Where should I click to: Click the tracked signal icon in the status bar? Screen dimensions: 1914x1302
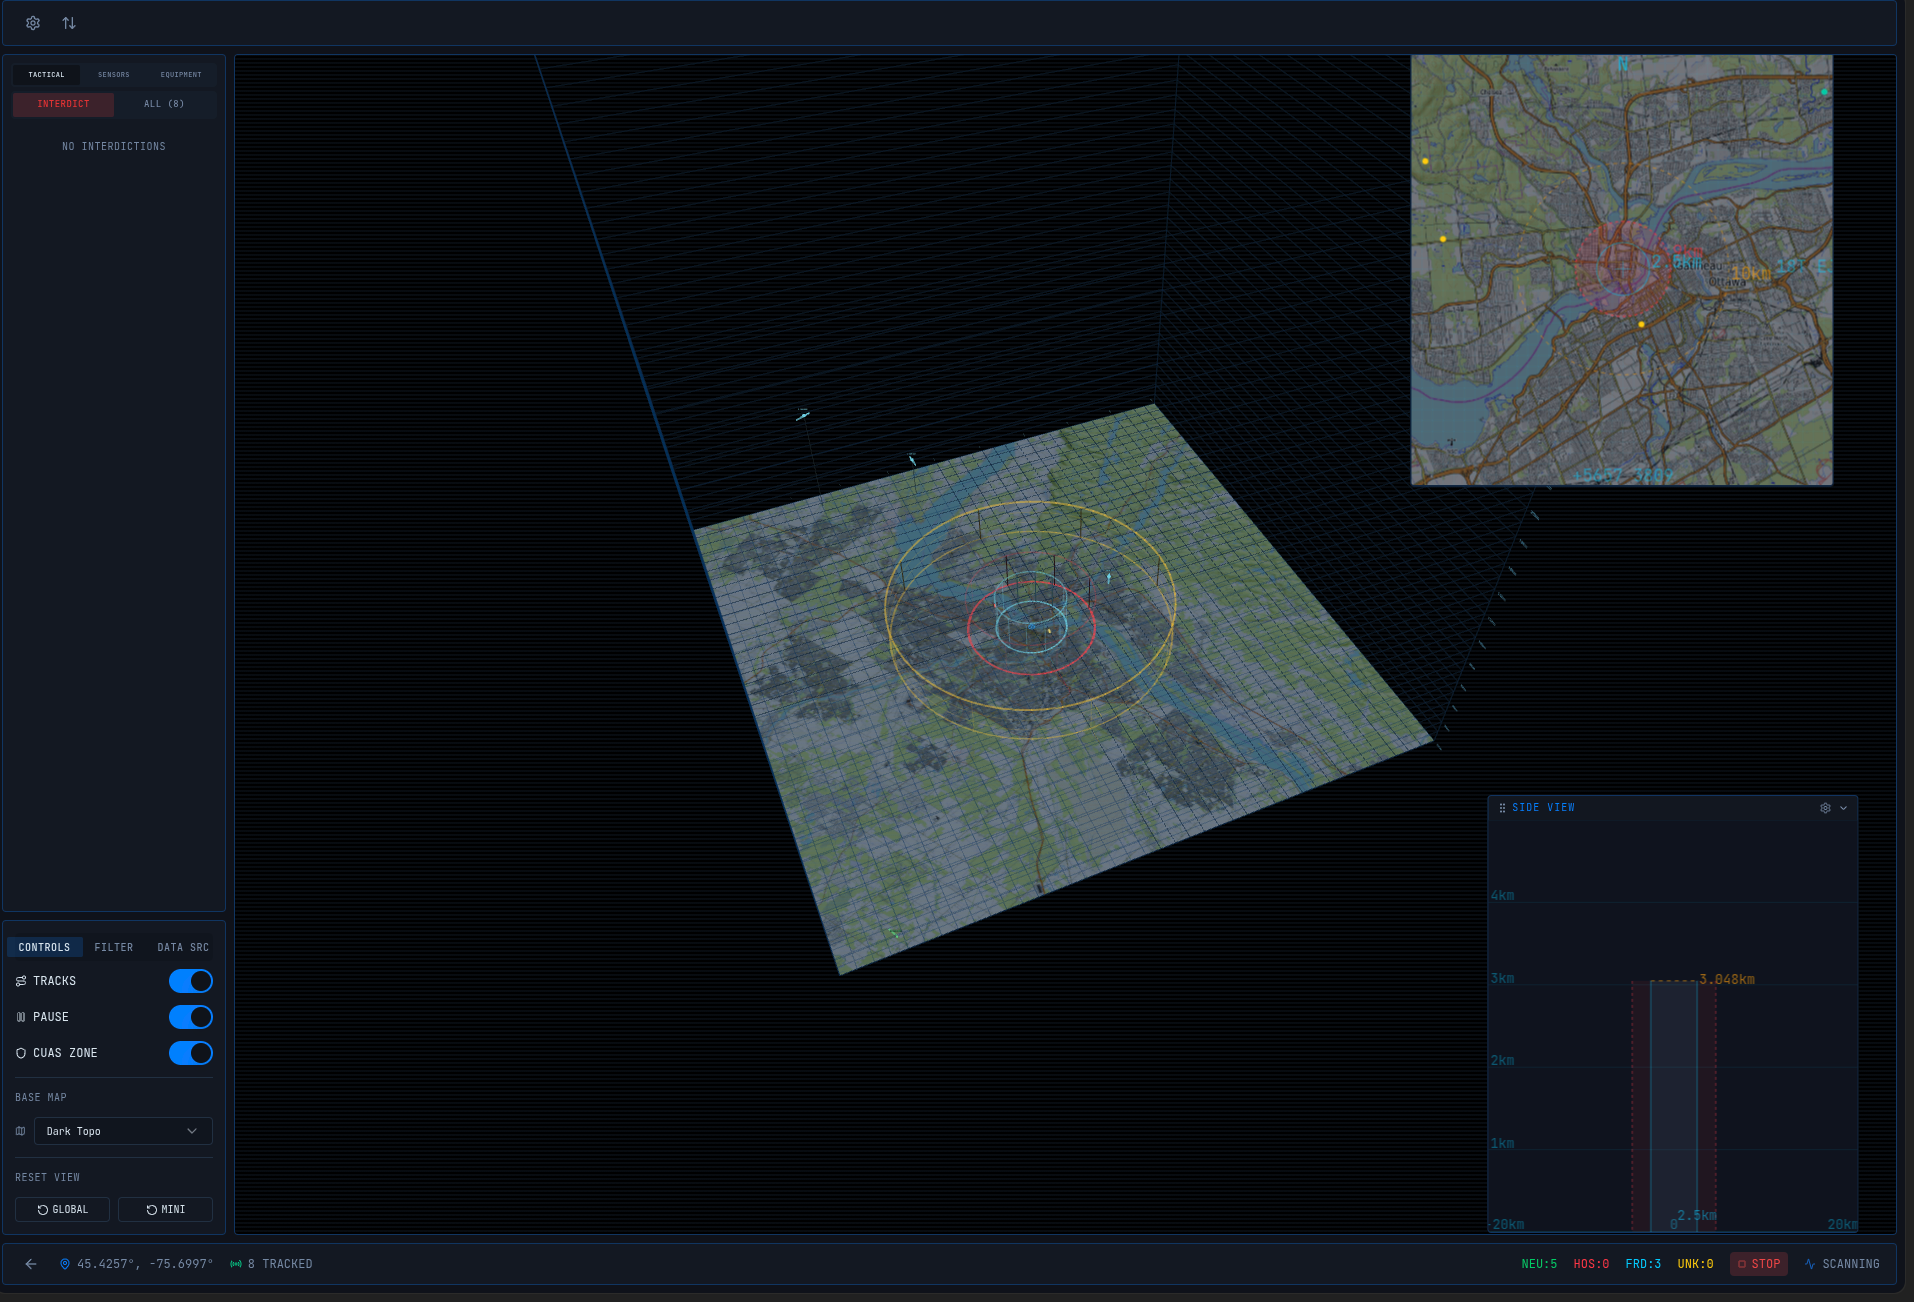pyautogui.click(x=236, y=1264)
